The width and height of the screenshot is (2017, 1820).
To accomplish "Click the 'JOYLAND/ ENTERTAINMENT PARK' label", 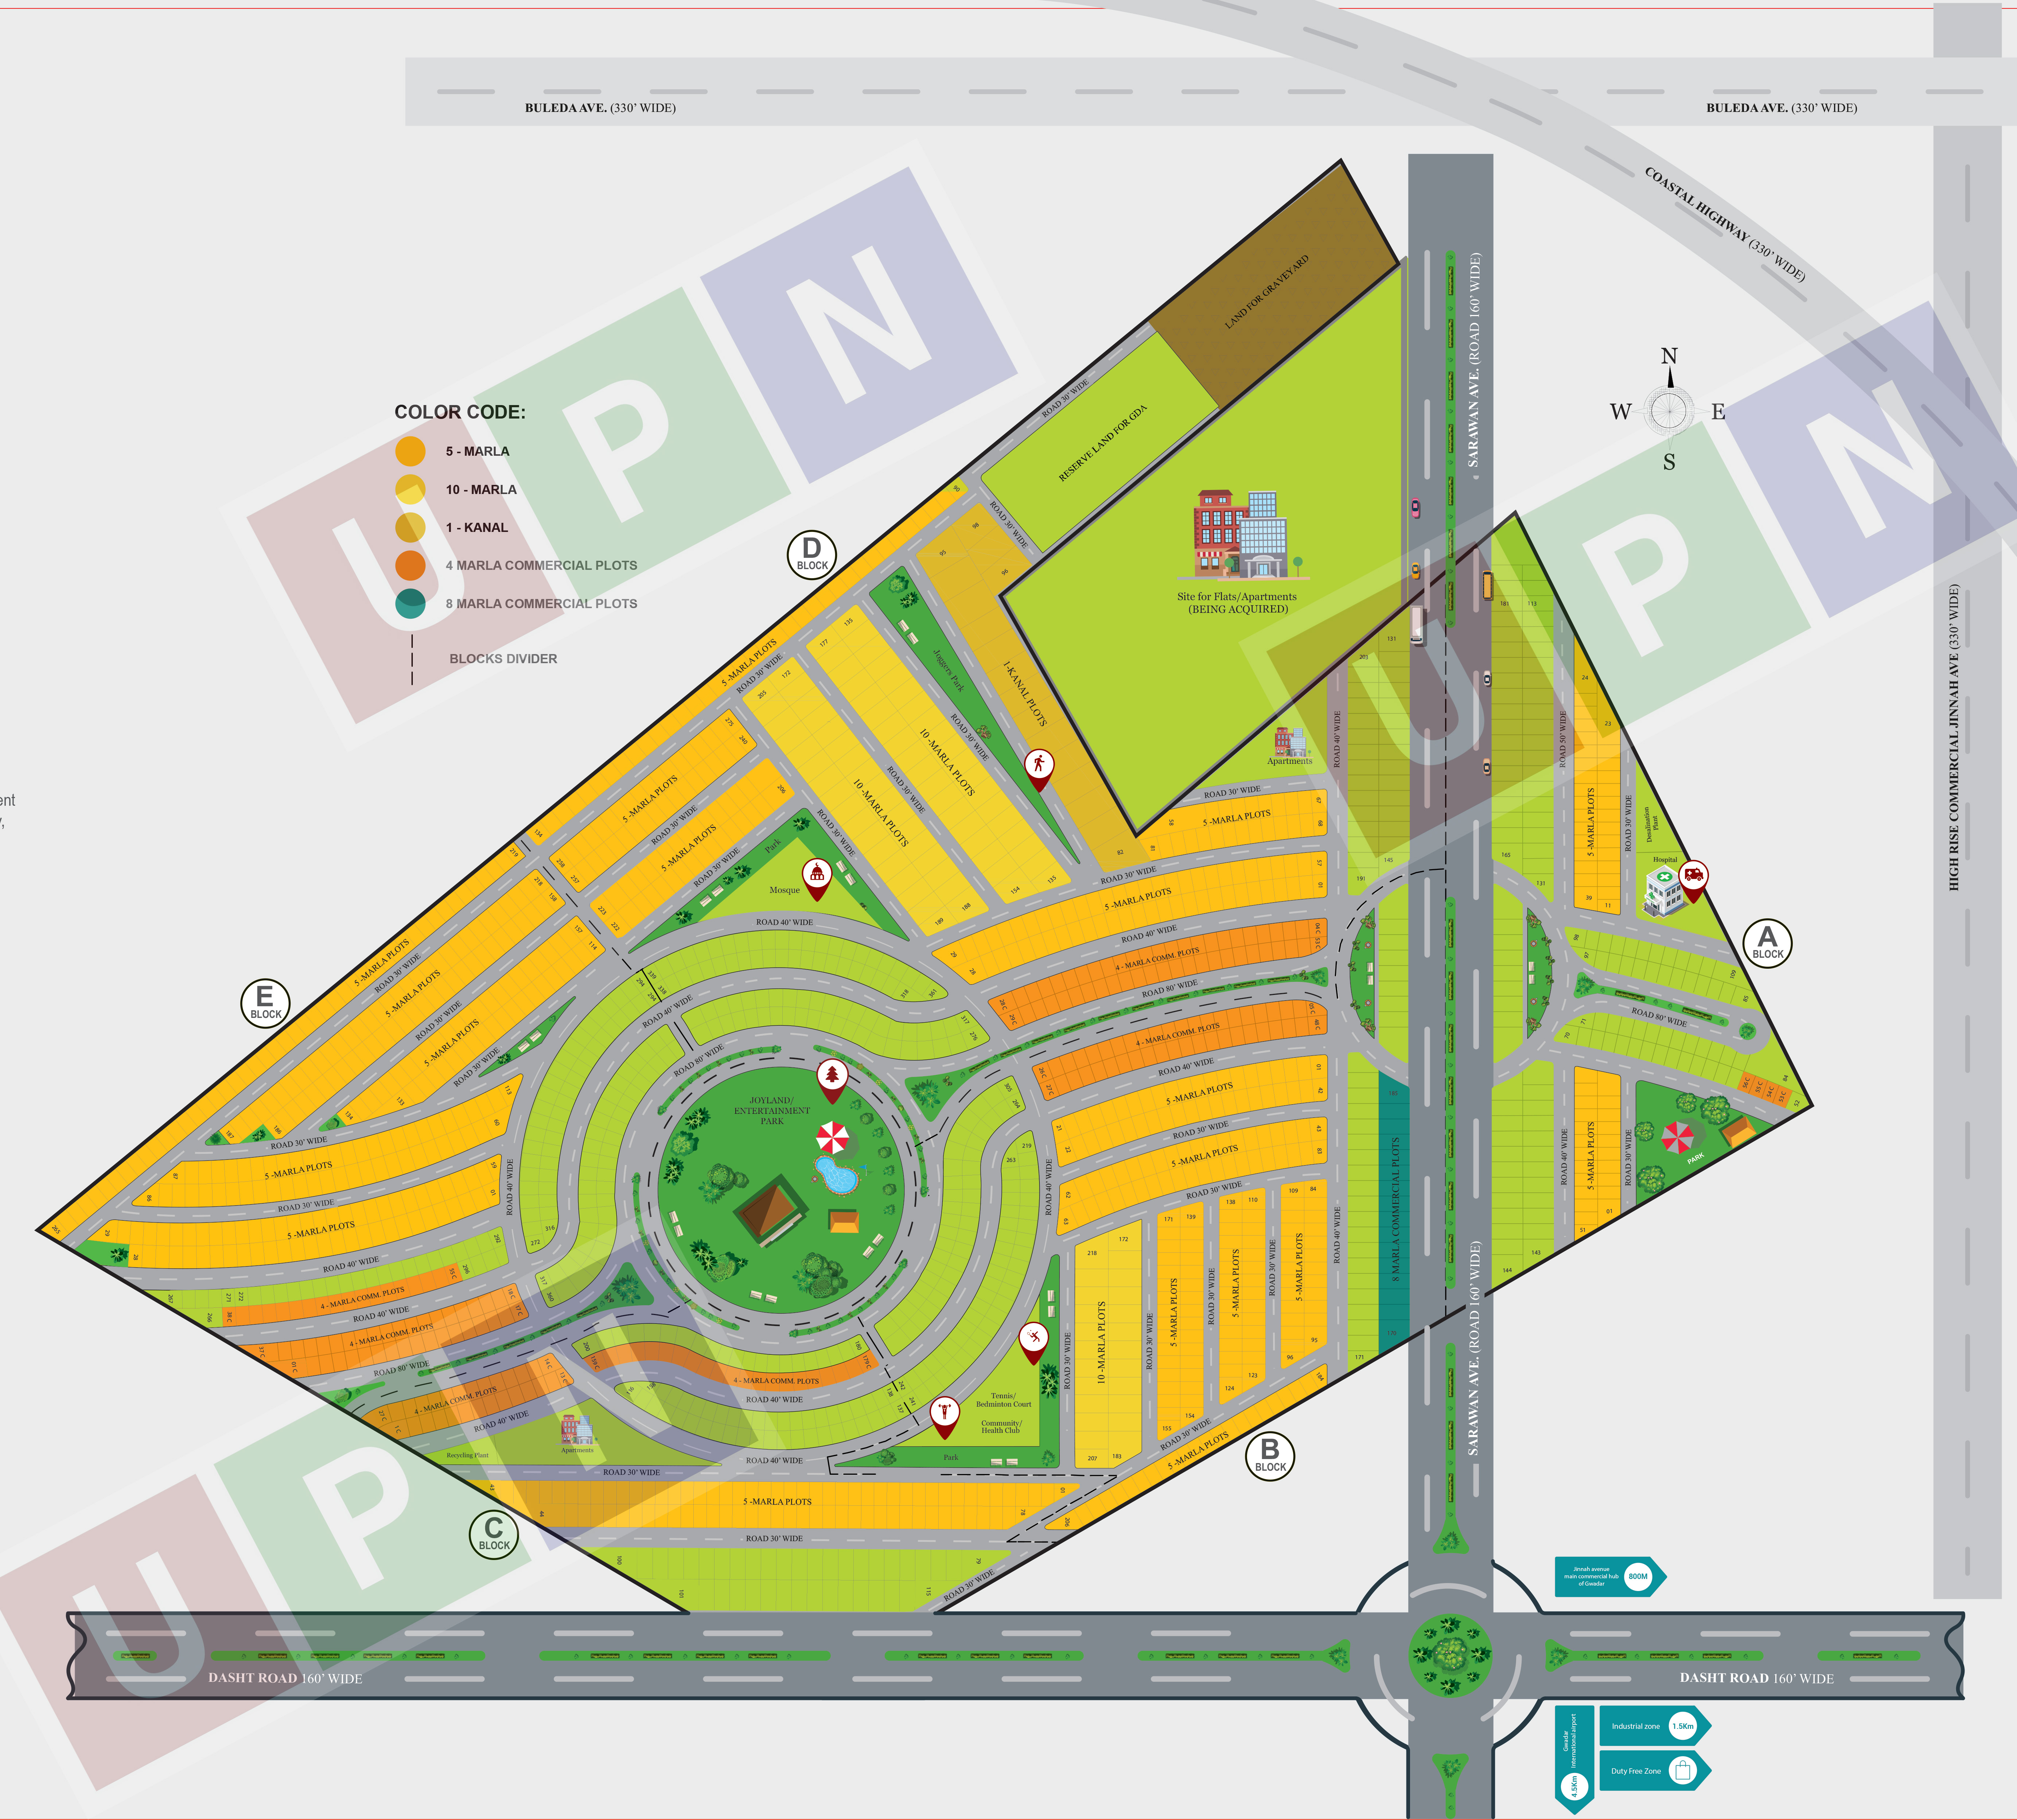I will pyautogui.click(x=772, y=1110).
